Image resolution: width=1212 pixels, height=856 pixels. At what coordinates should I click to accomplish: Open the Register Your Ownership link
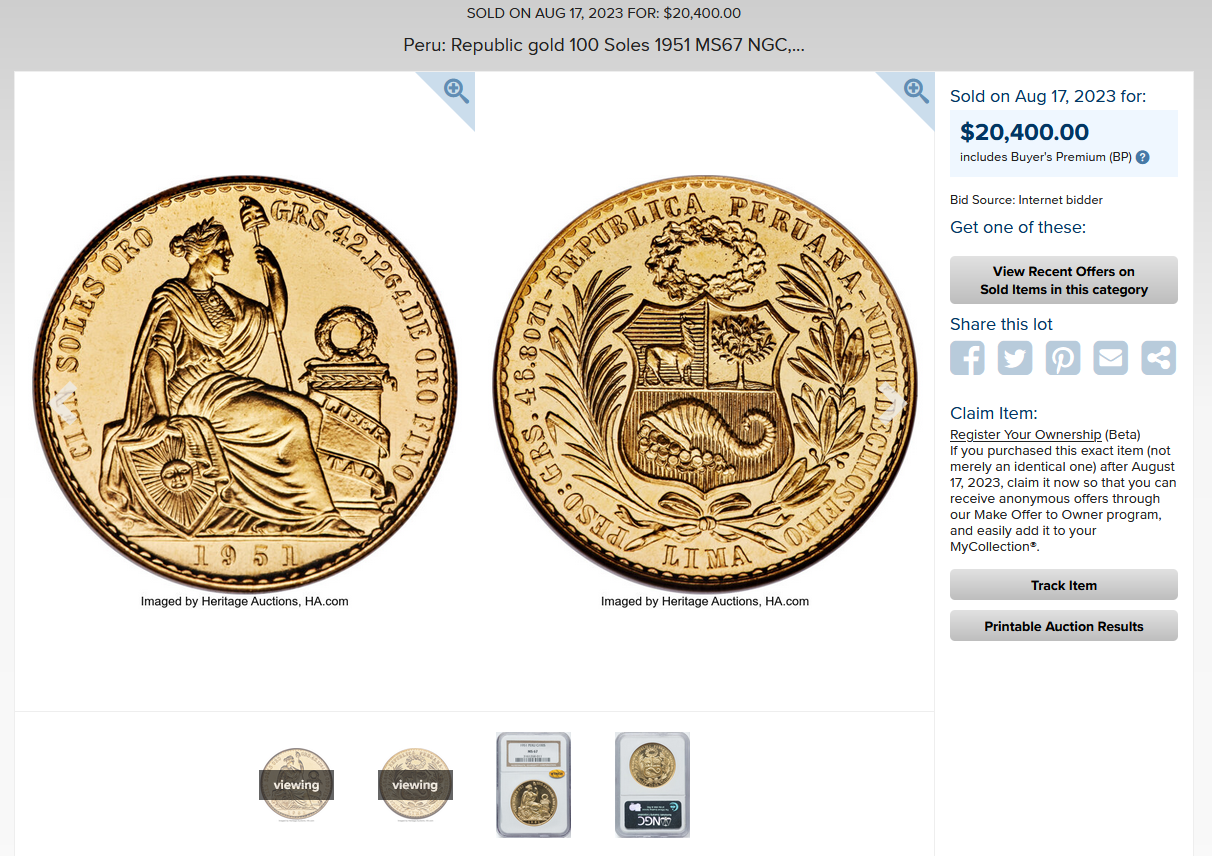tap(1026, 434)
